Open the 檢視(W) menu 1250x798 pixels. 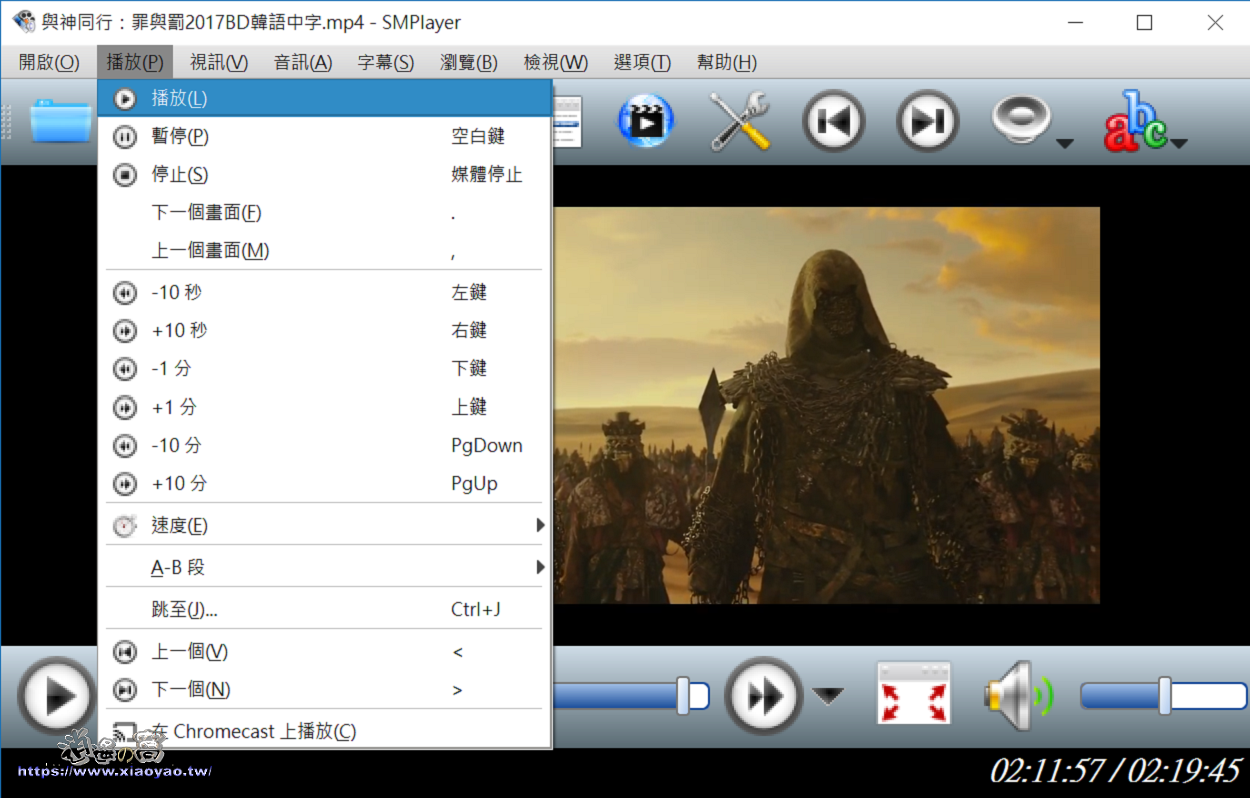pos(556,62)
